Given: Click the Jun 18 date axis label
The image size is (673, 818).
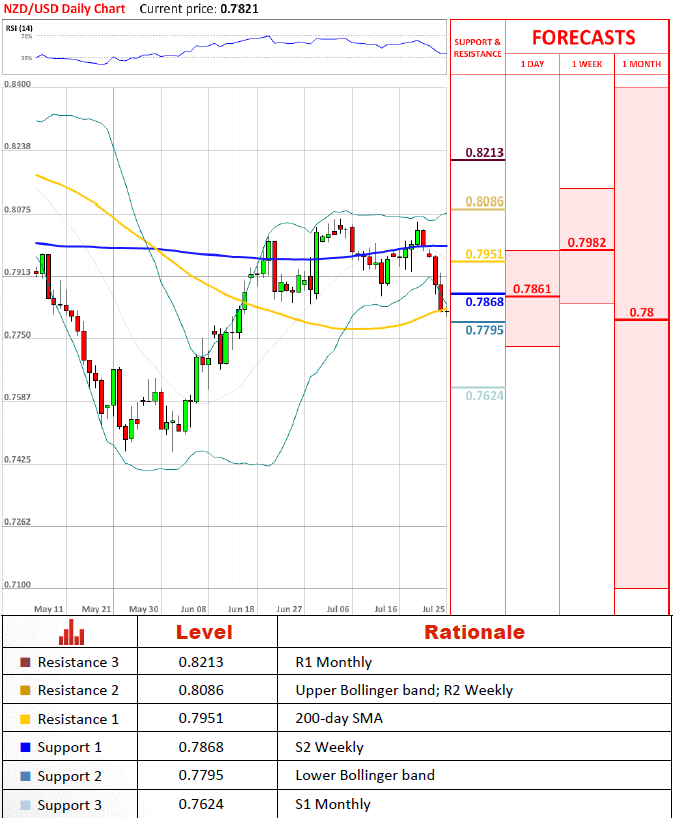Looking at the screenshot, I should pos(241,609).
